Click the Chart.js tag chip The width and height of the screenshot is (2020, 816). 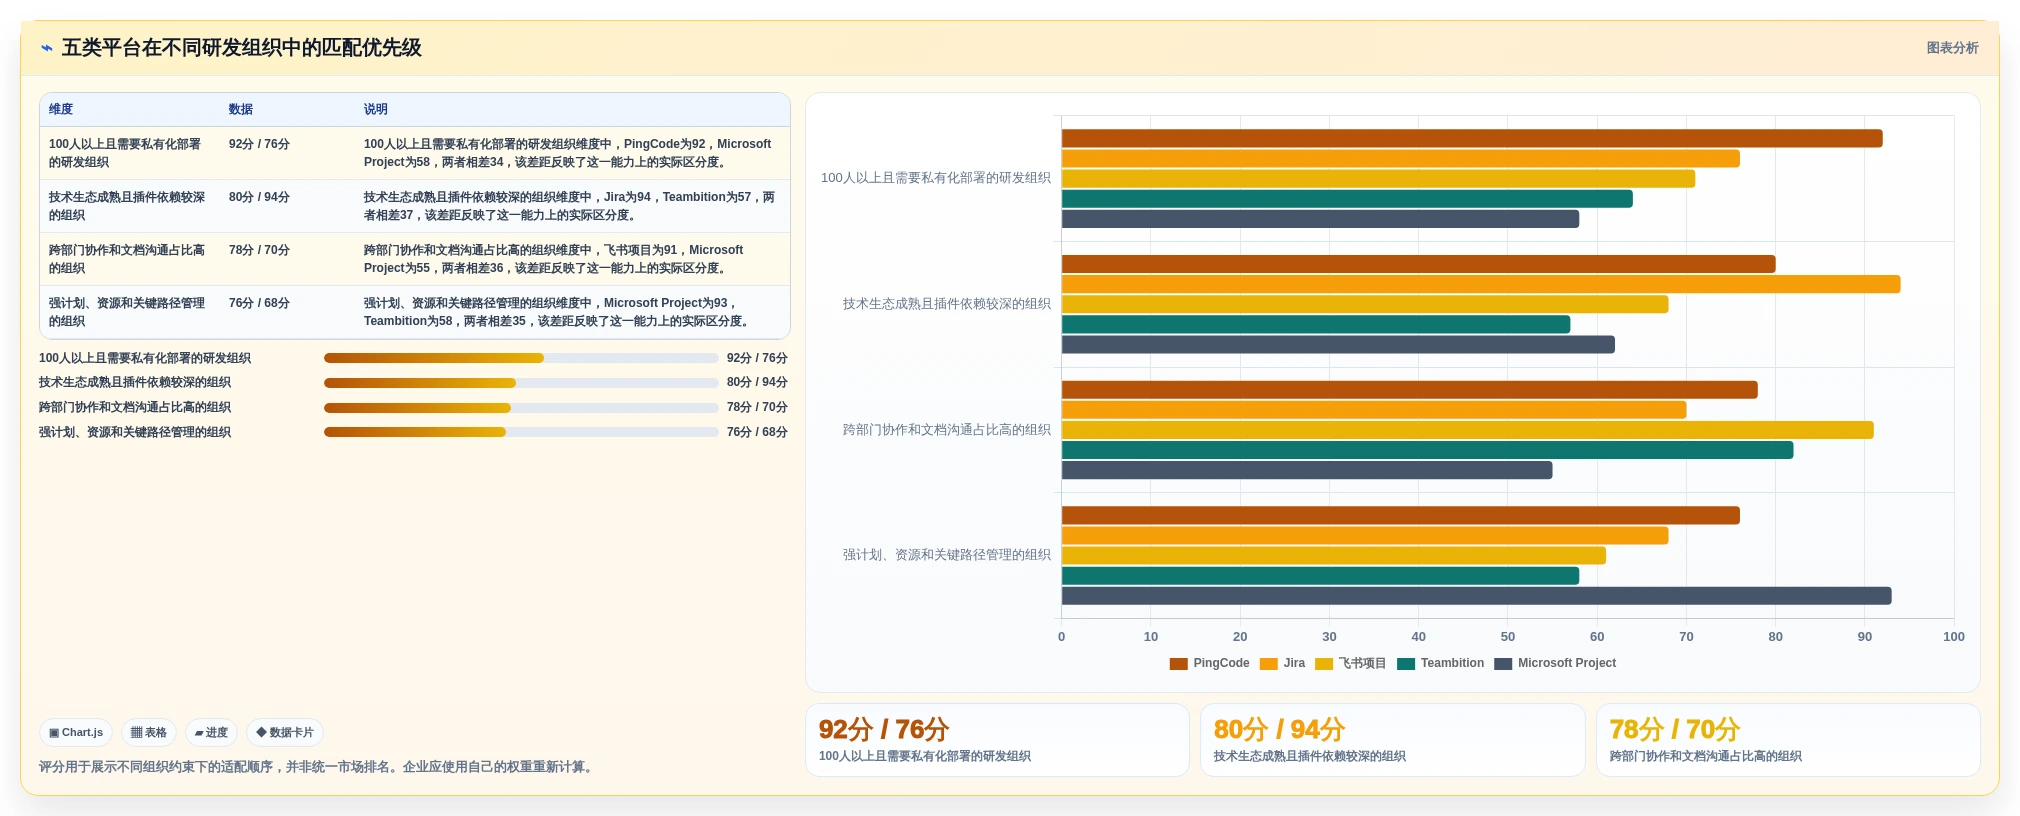point(76,732)
